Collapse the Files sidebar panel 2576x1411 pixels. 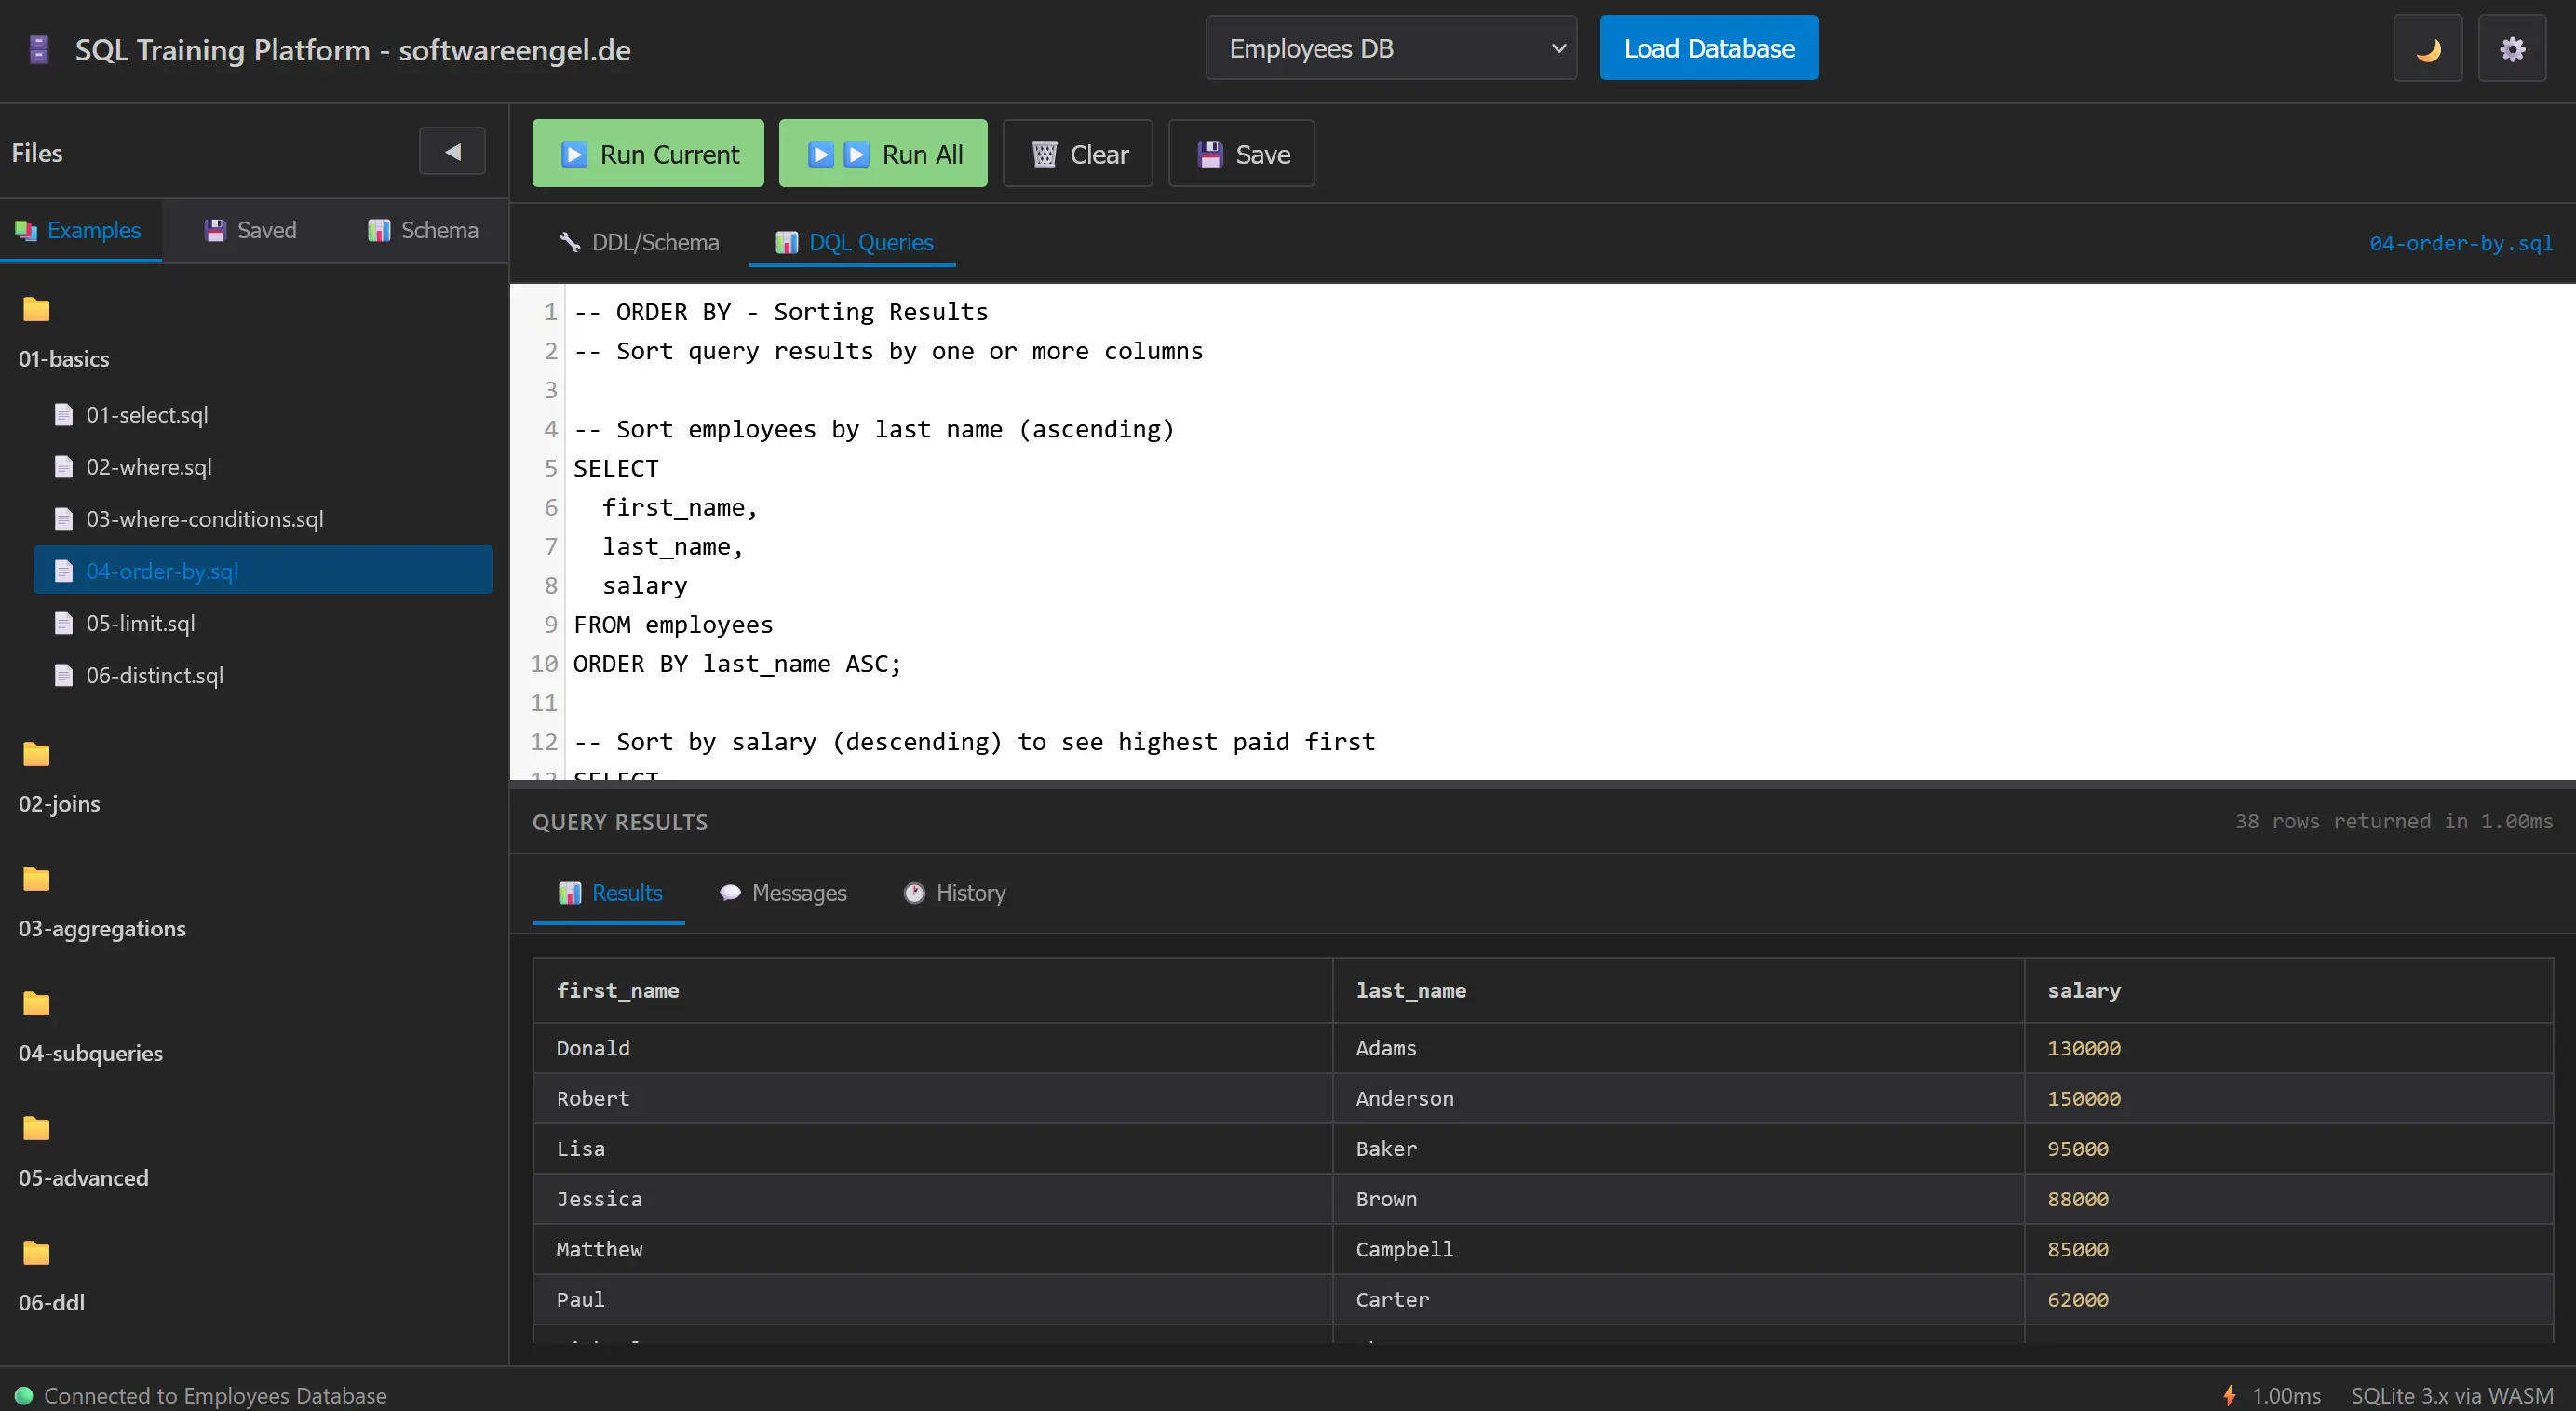coord(452,152)
